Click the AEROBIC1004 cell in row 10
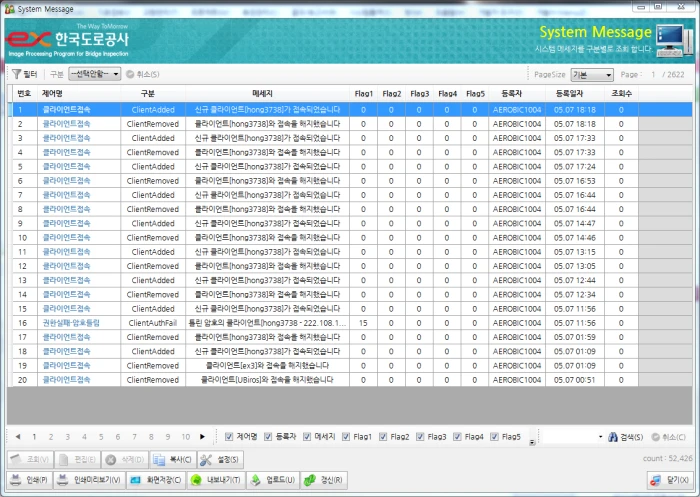The image size is (700, 497). point(517,238)
